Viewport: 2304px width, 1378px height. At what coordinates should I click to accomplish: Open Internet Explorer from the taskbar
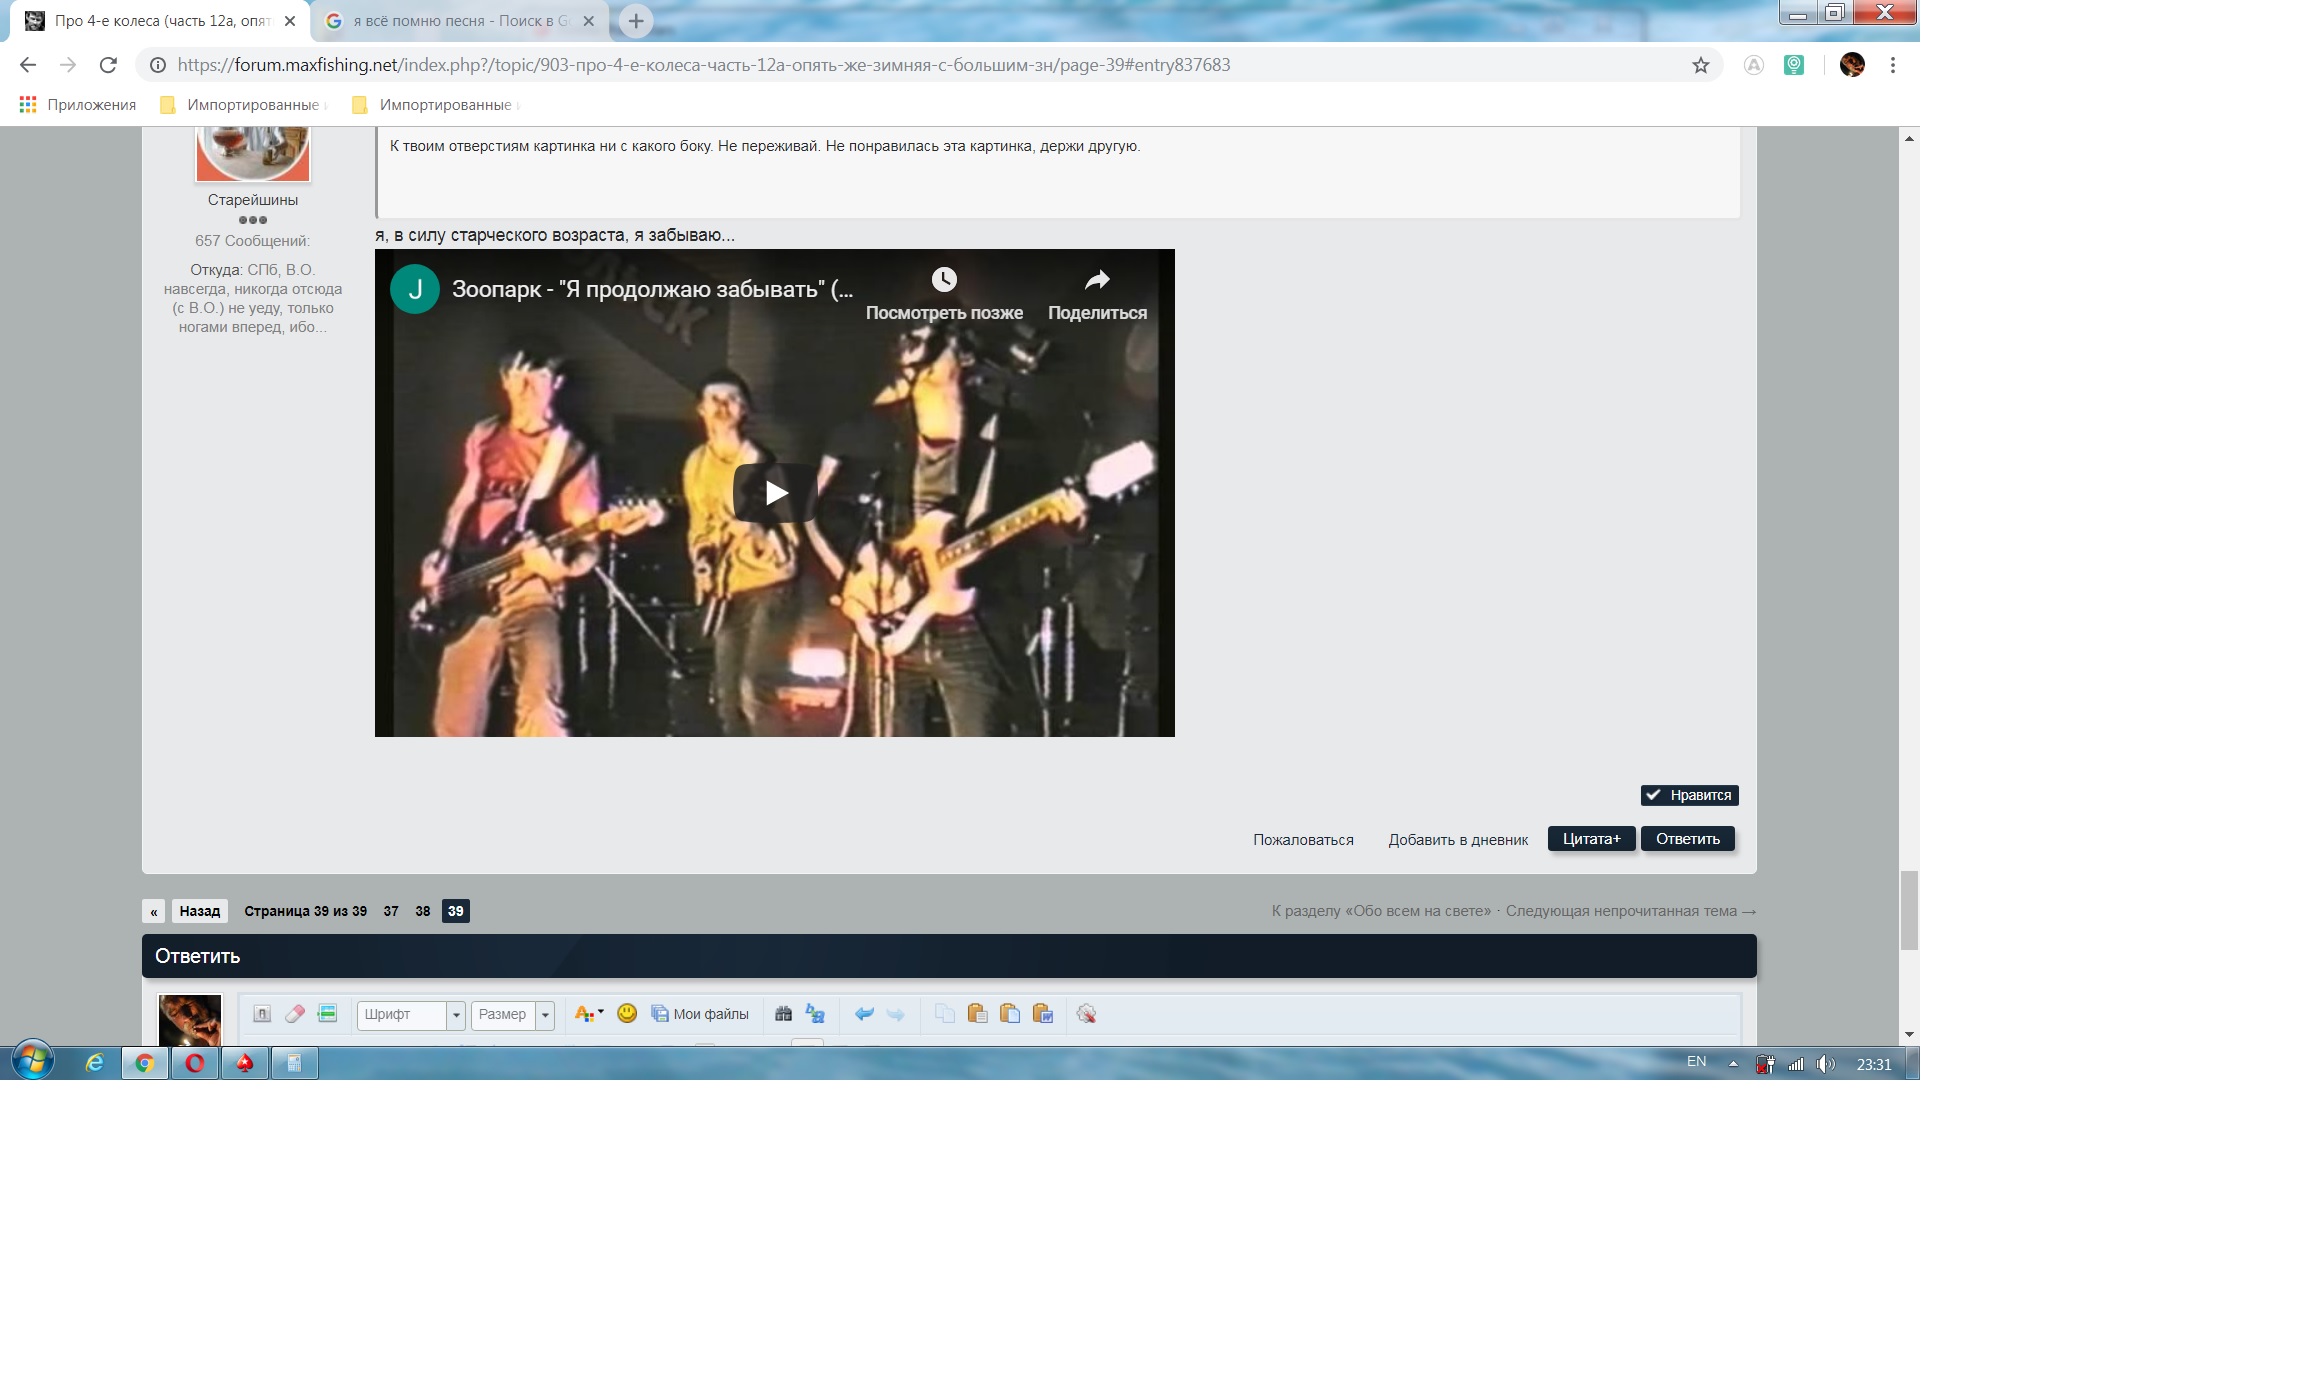(95, 1062)
